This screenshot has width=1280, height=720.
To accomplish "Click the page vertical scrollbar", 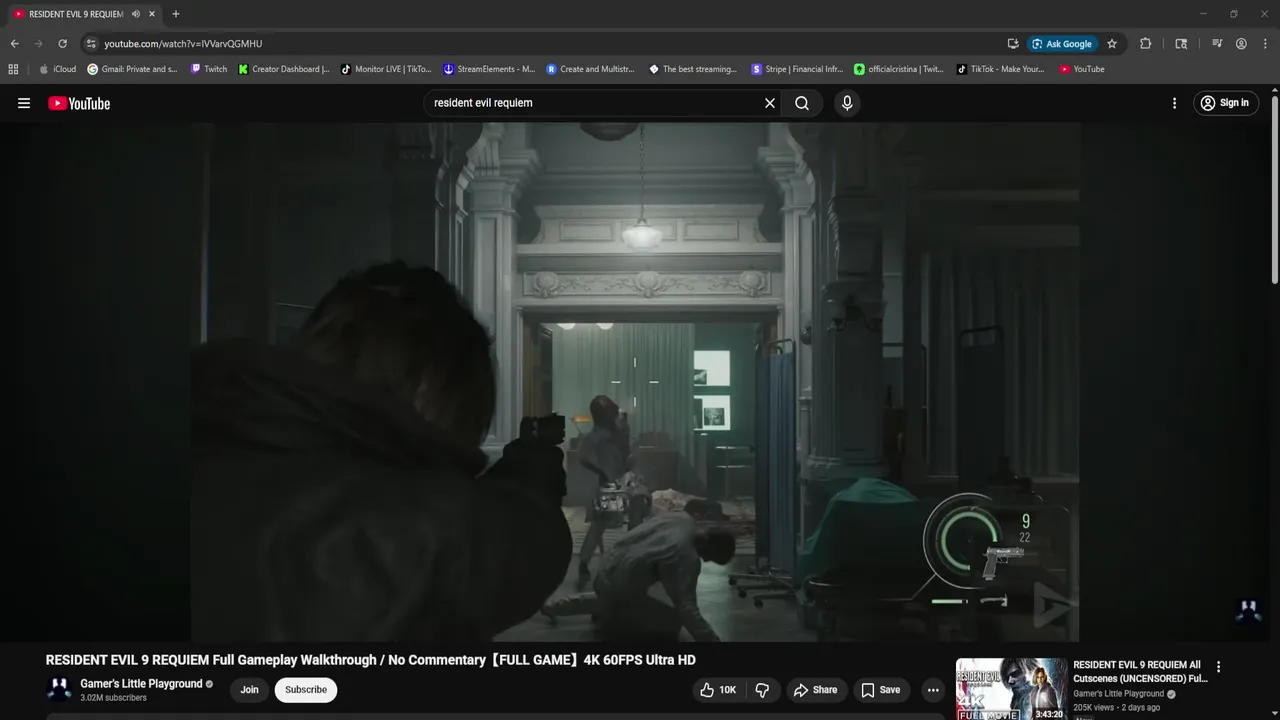I will click(x=1274, y=190).
